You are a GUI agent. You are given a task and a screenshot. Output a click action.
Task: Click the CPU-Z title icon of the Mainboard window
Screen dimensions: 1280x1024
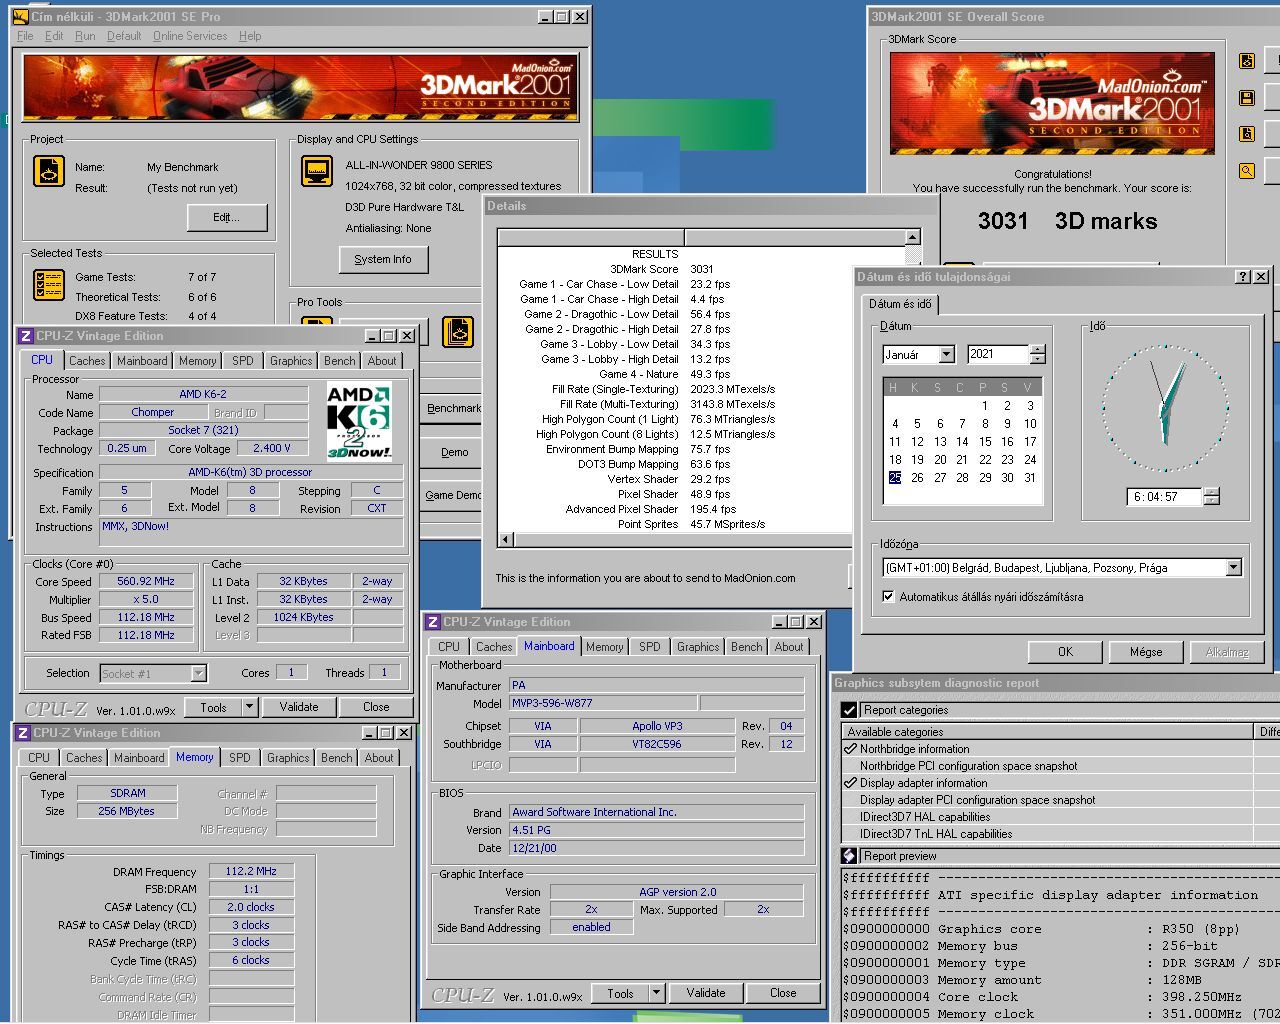coord(433,622)
